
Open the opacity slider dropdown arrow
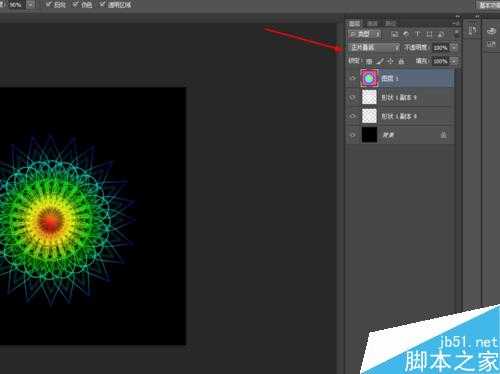click(454, 48)
